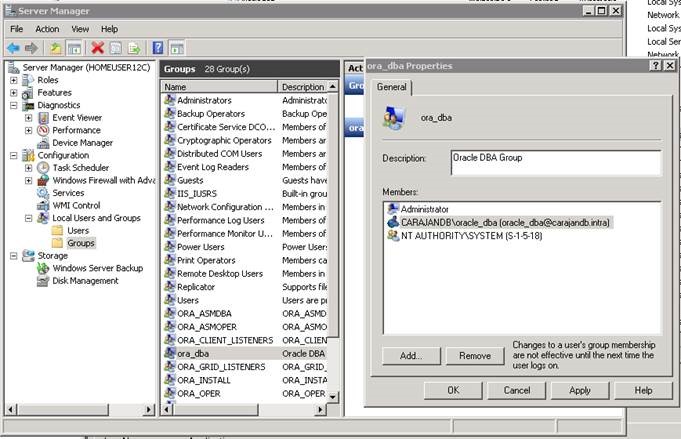Select the Backup Operators group row
681x439 pixels.
point(245,114)
